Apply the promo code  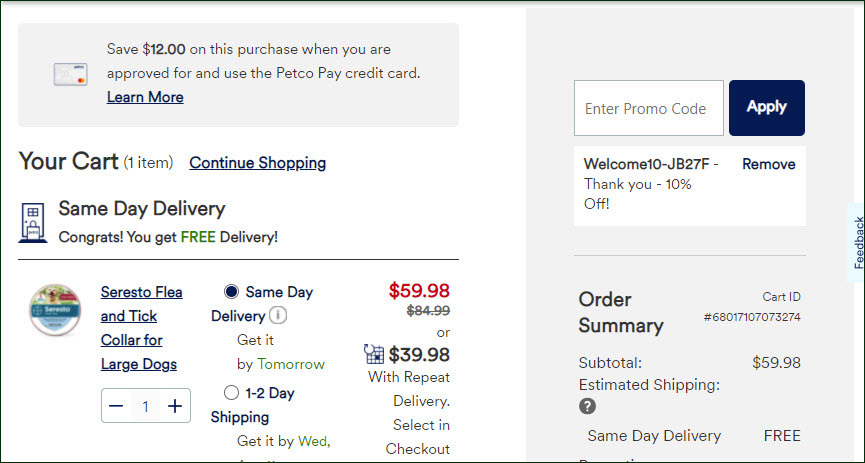767,108
